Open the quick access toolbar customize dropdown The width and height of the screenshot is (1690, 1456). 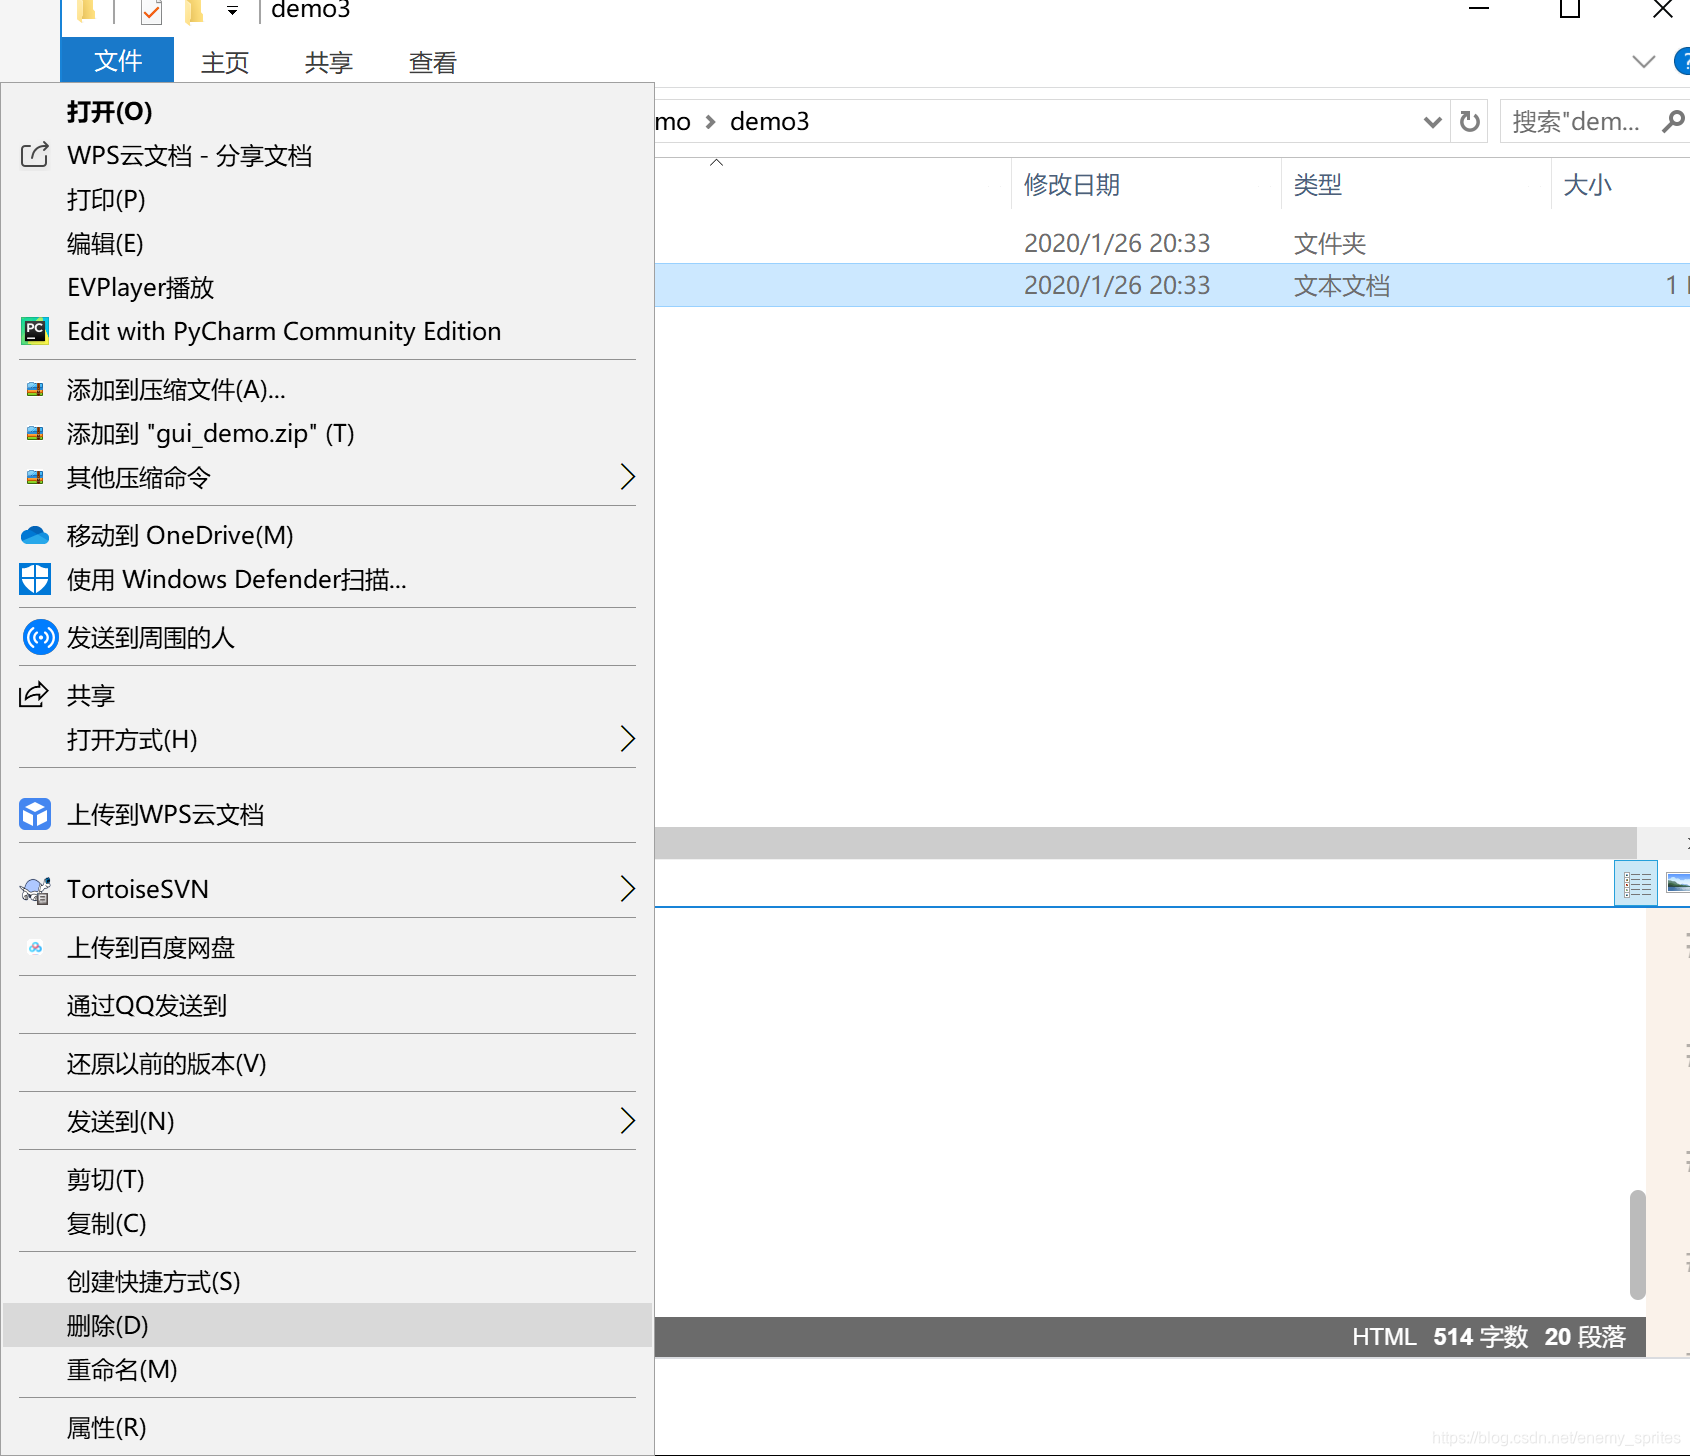232,11
